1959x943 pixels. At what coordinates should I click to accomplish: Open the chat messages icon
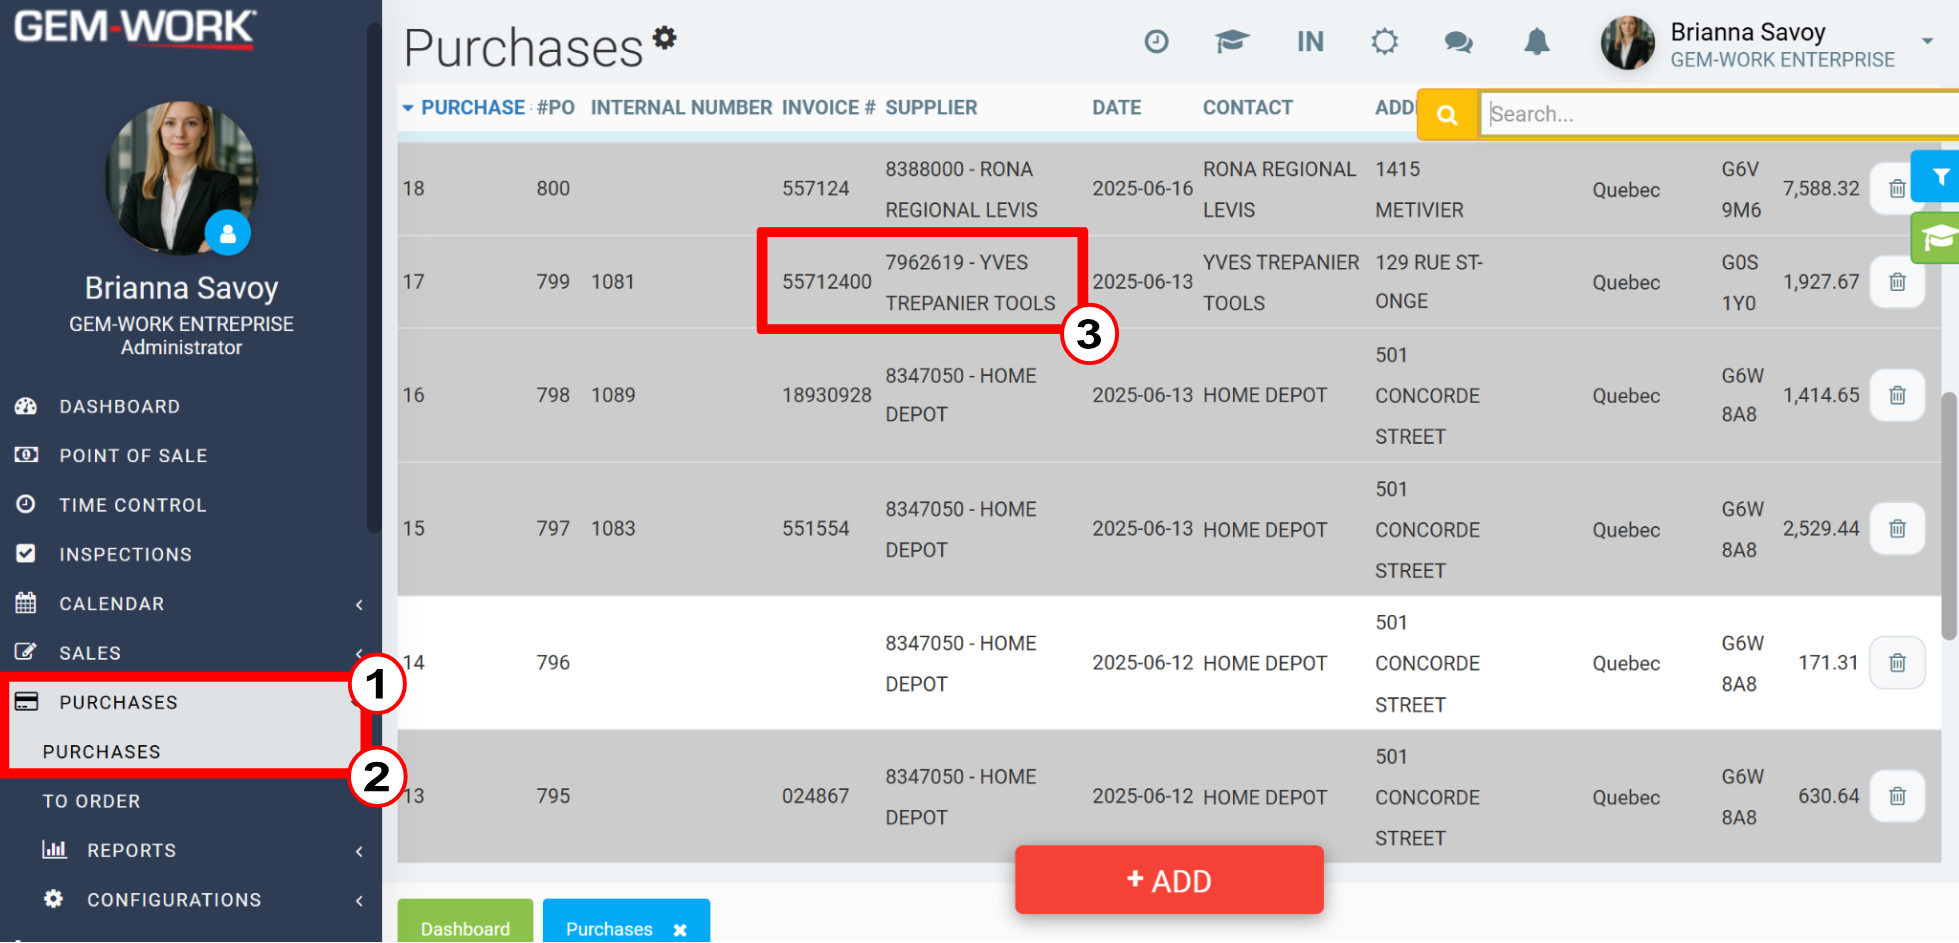(1459, 42)
